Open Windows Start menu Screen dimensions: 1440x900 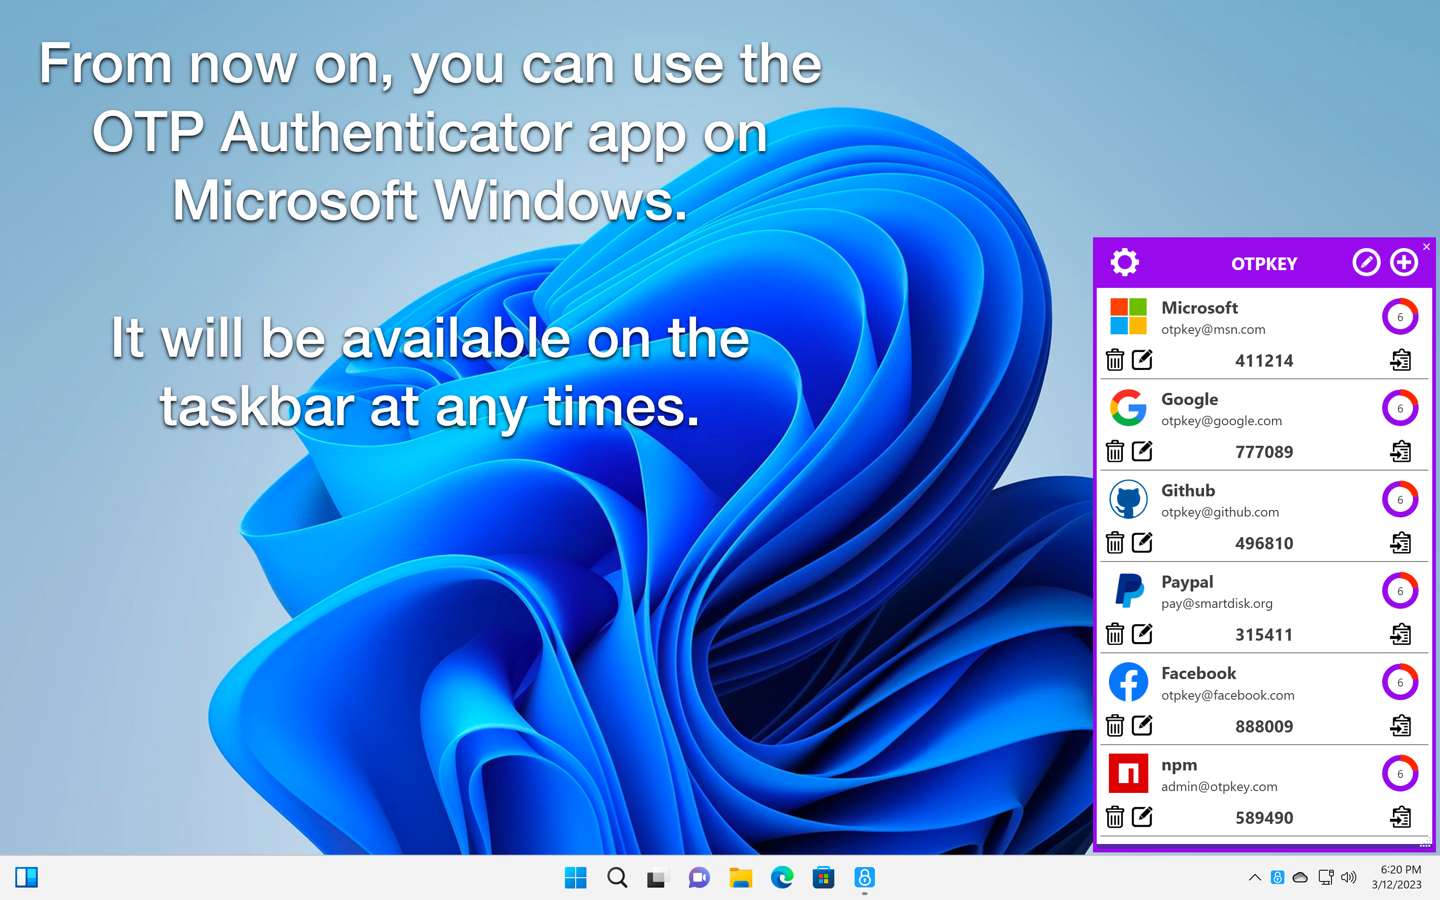576,878
